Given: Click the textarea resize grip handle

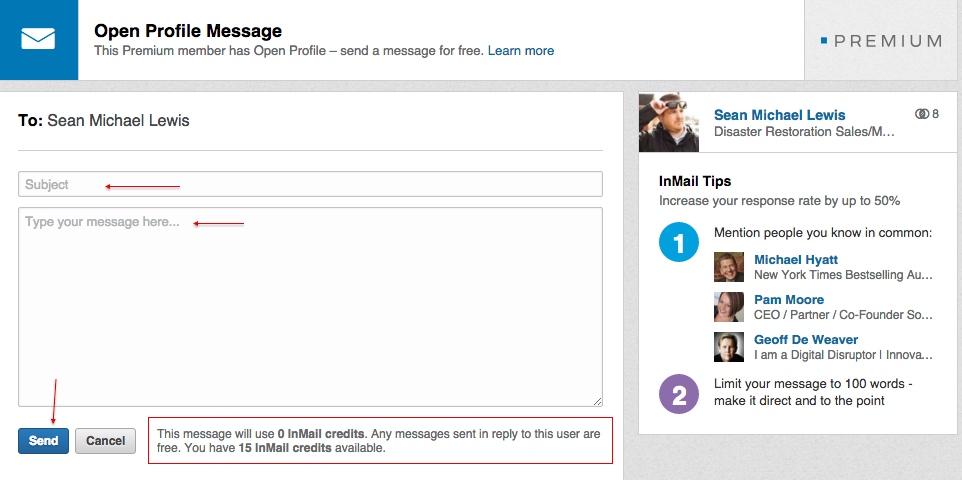Looking at the screenshot, I should coord(597,401).
